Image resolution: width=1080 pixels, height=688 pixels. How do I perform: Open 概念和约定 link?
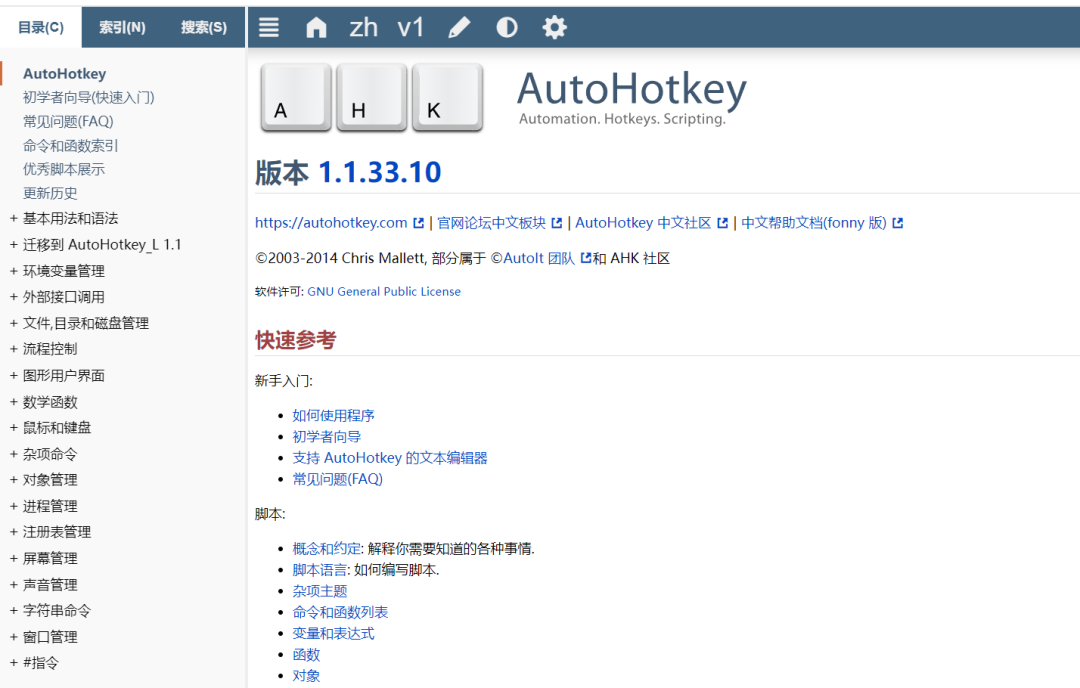[x=326, y=549]
